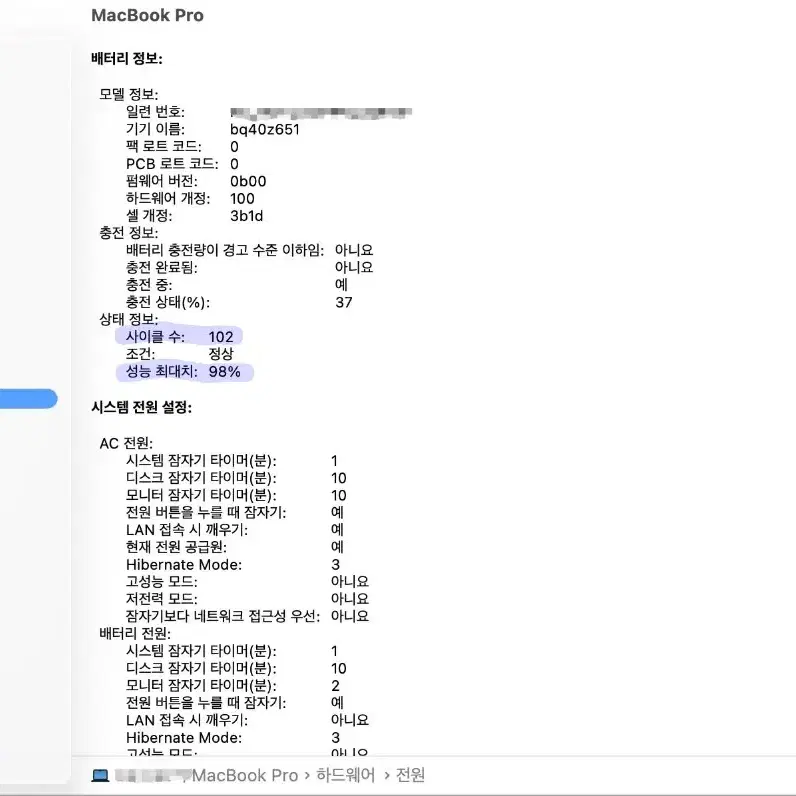Click the laptop icon in path bar
796x796 pixels.
[100, 775]
